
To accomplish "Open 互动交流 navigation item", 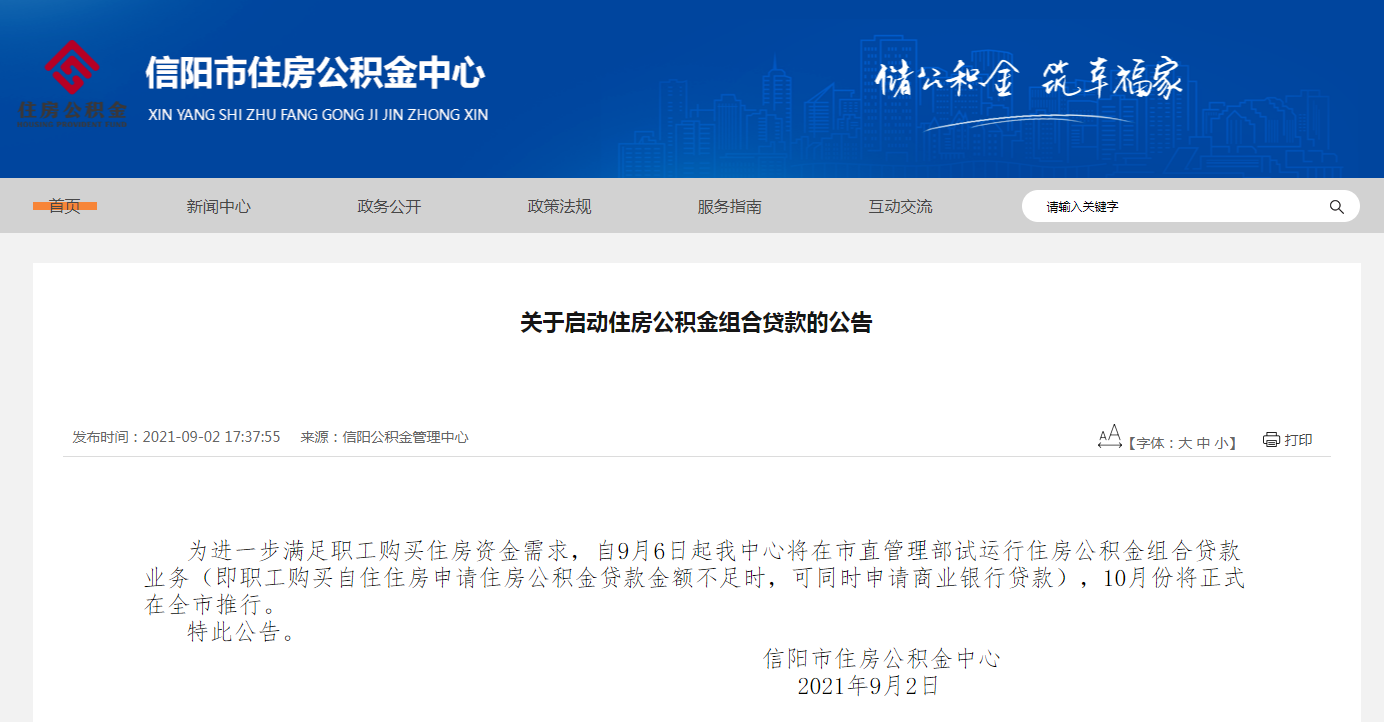I will 900,207.
